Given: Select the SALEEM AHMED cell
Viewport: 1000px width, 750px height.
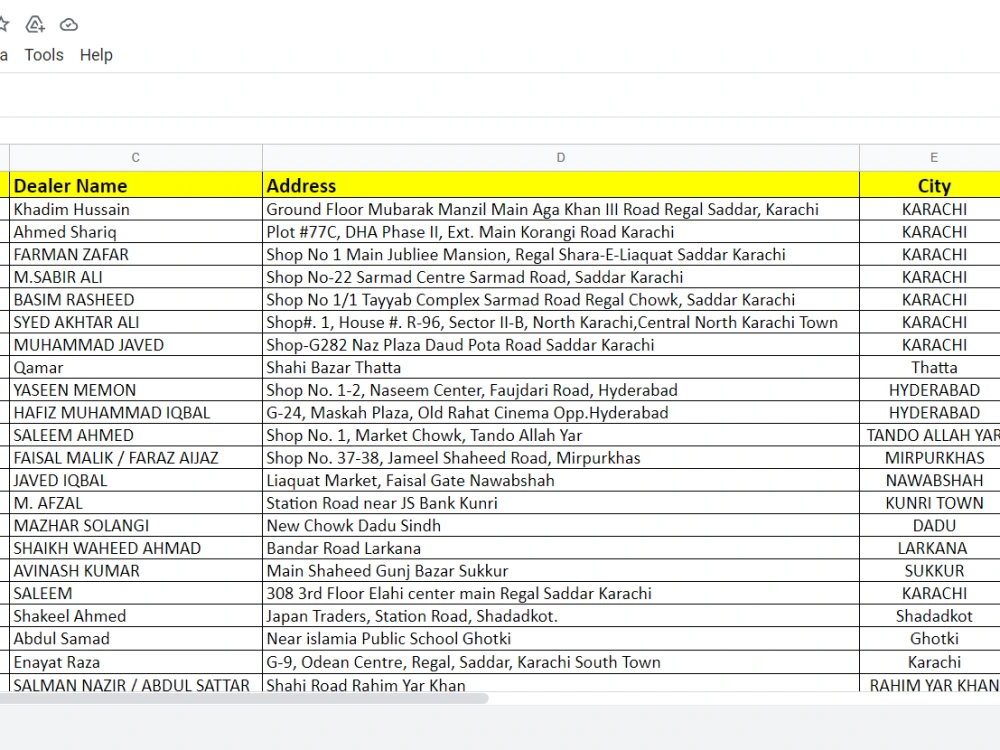Looking at the screenshot, I should (136, 436).
